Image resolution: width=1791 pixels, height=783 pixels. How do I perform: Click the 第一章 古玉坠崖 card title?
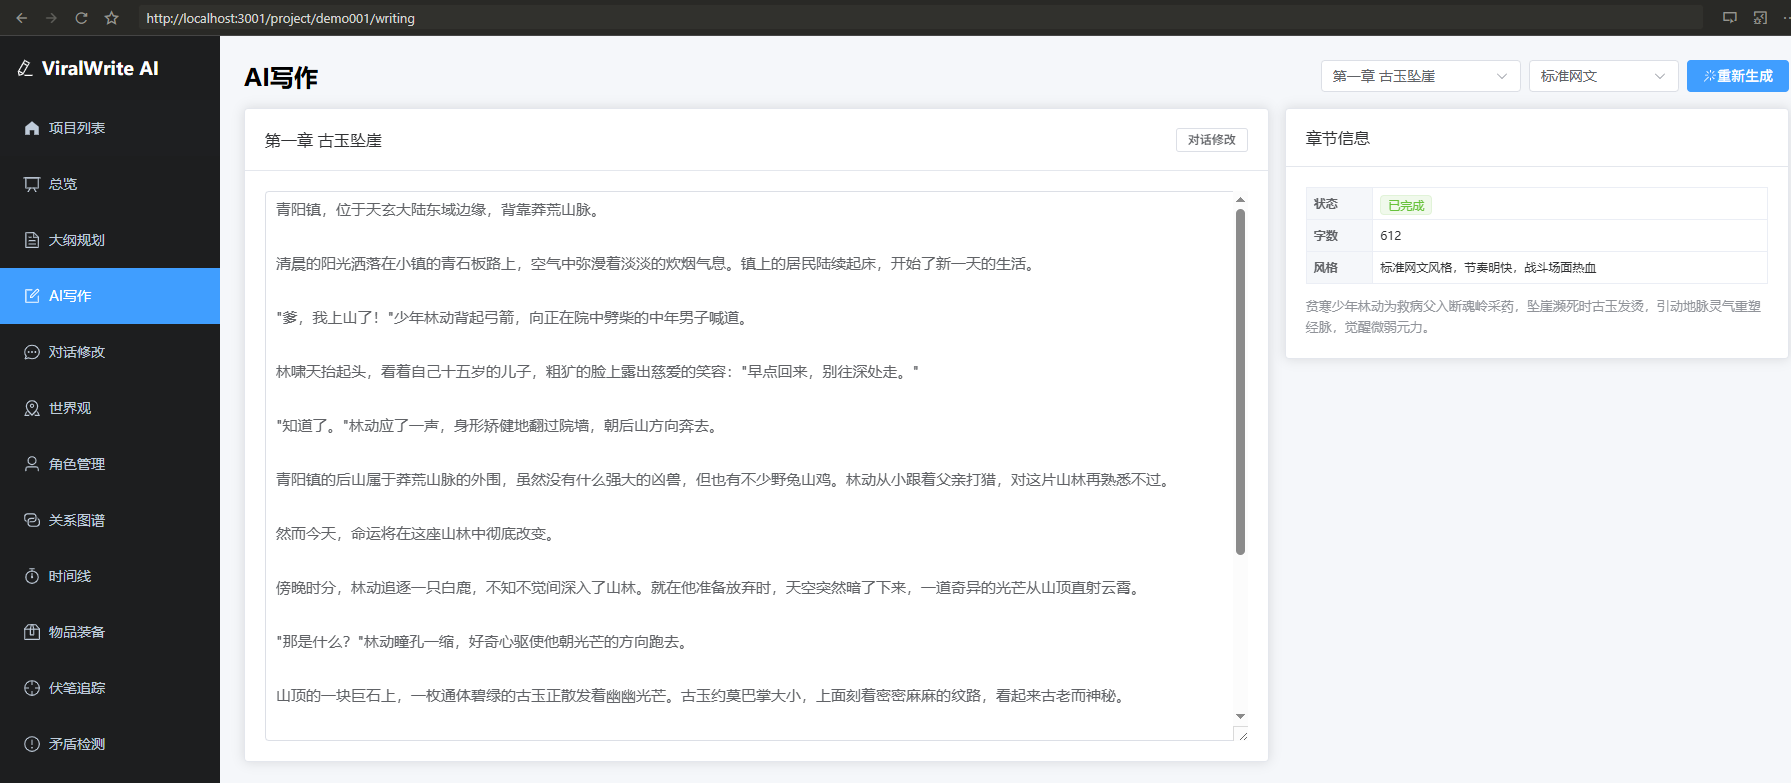323,141
